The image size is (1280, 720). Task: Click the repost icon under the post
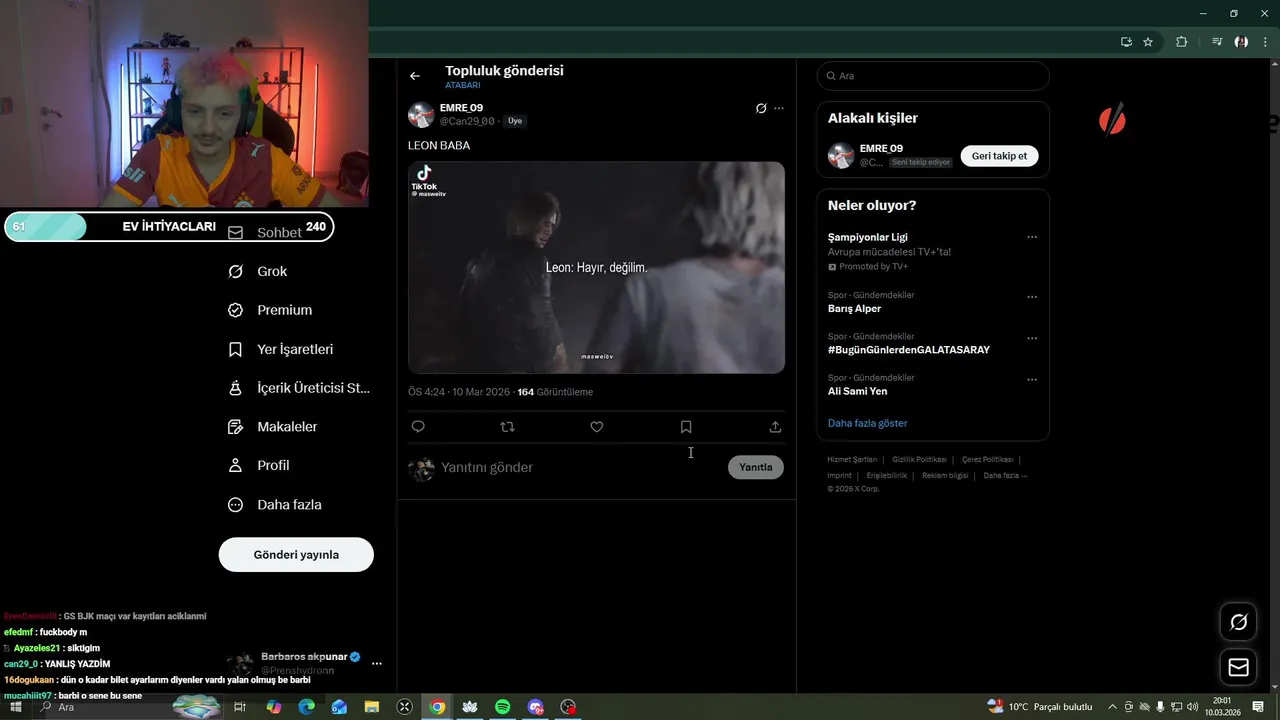pos(507,427)
